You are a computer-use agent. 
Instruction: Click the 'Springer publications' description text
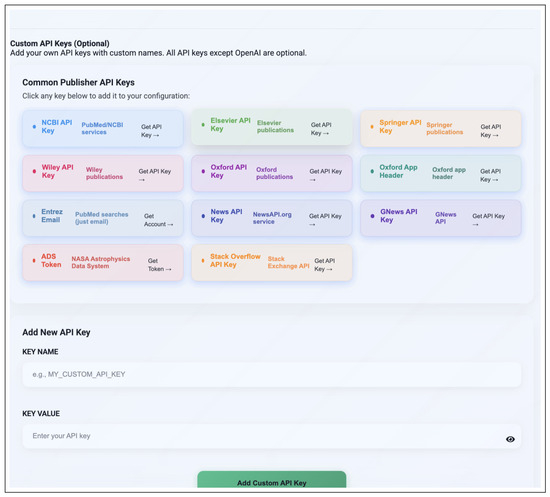pos(444,128)
